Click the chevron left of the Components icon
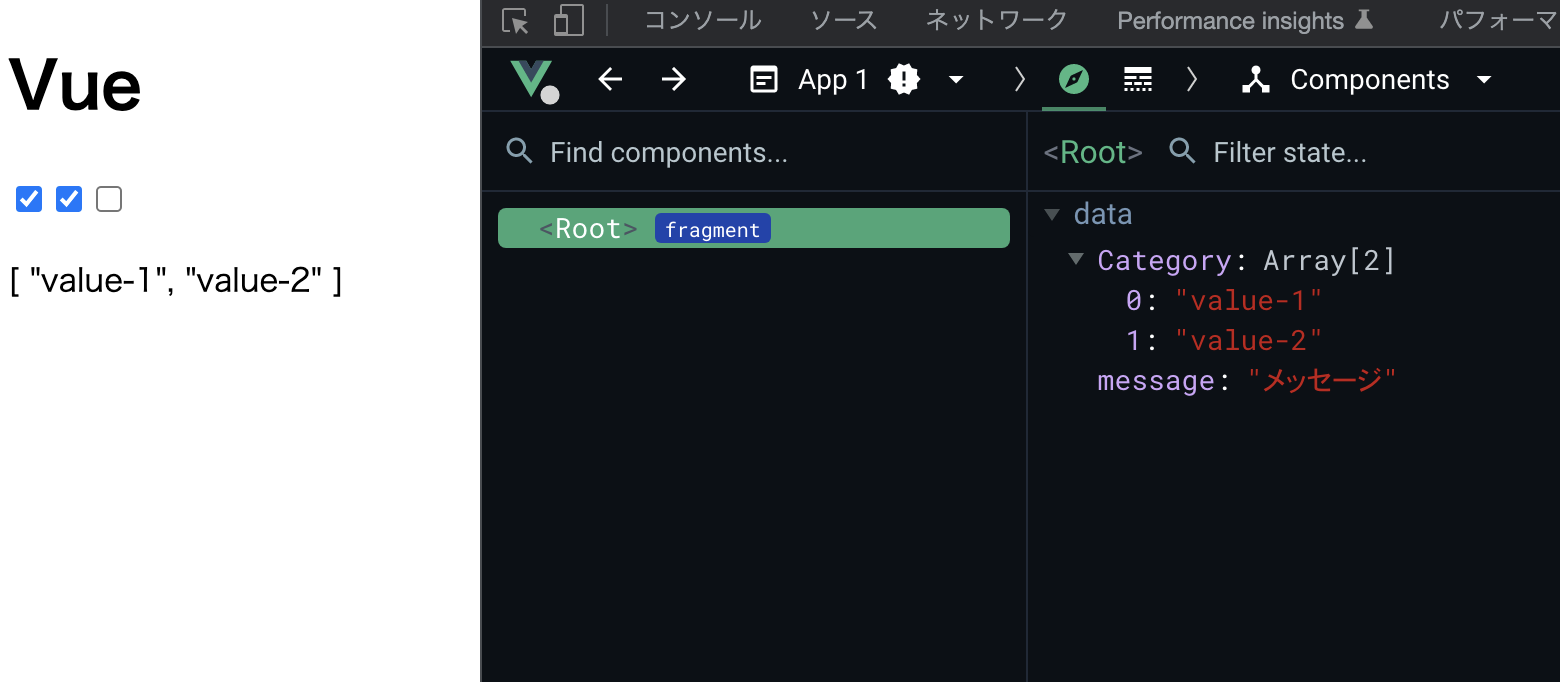Image resolution: width=1560 pixels, height=682 pixels. (1192, 80)
